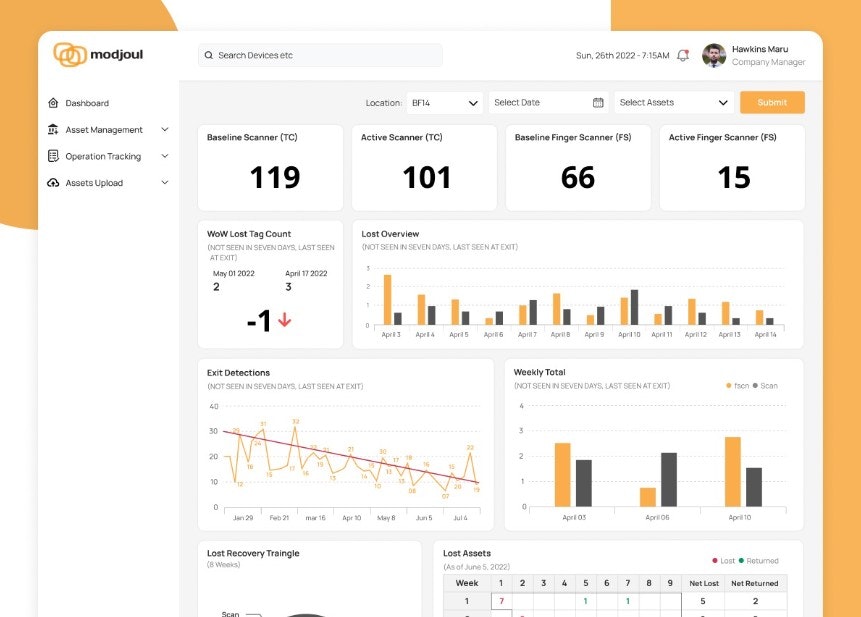Click Baseline Scanner (TC) value 119
This screenshot has width=861, height=617.
[275, 177]
